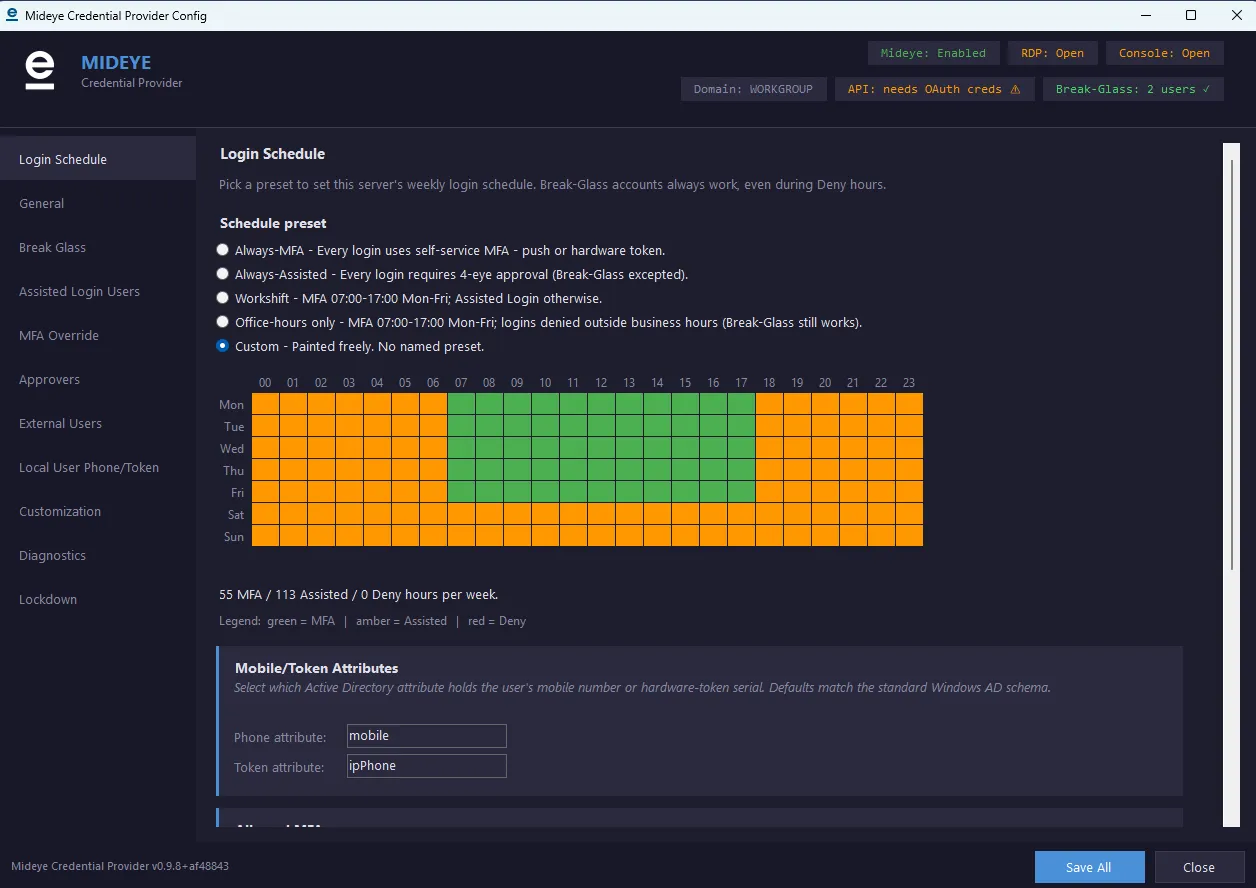Image resolution: width=1256 pixels, height=888 pixels.
Task: Click Mobile/Token Attributes heading
Action: coord(316,668)
